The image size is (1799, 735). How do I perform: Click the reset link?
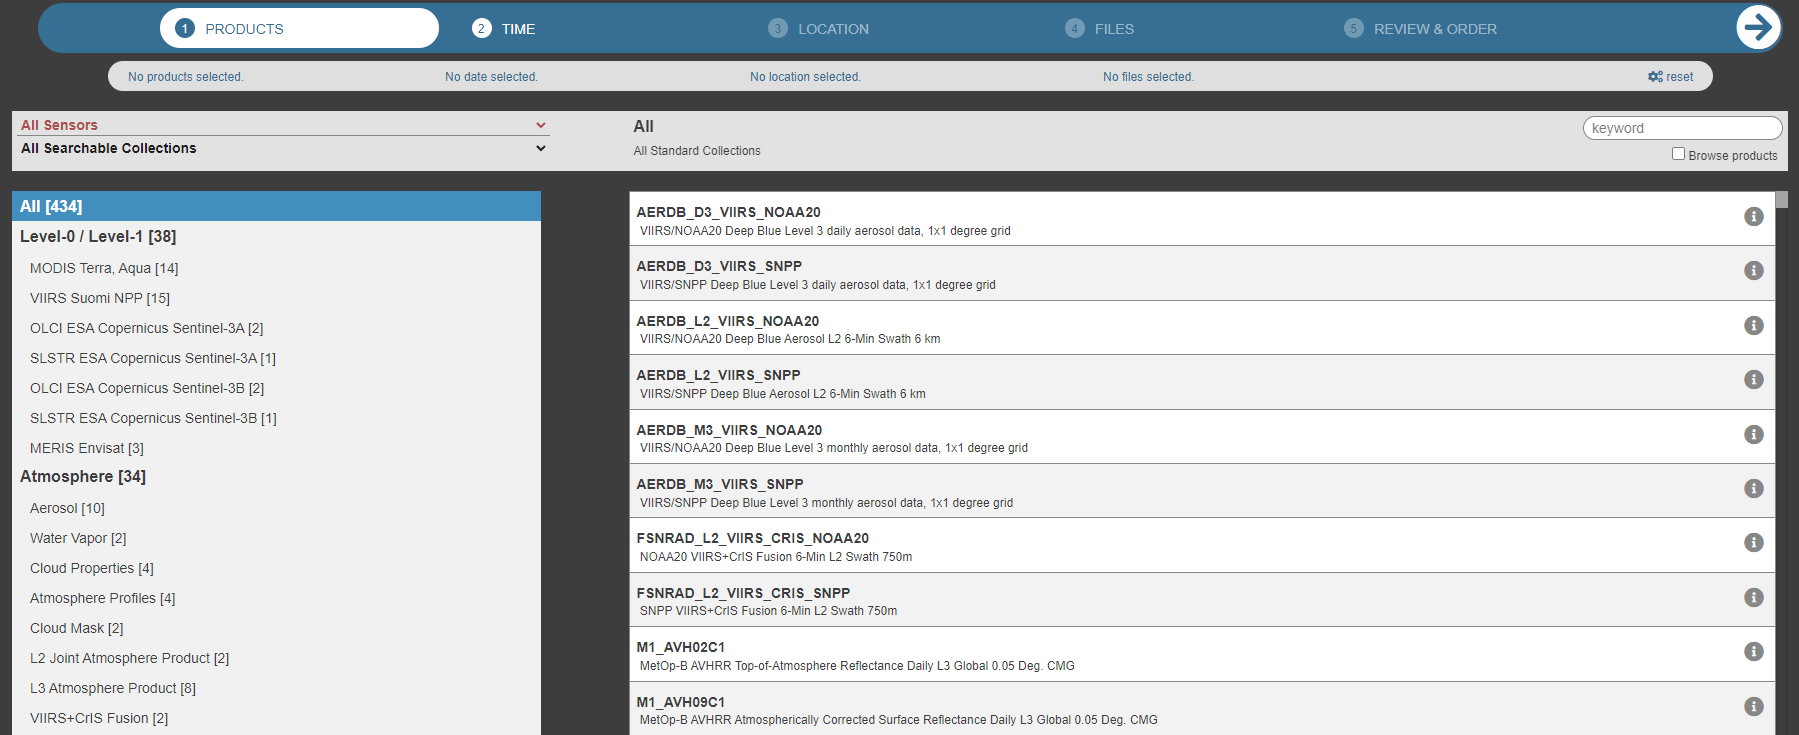click(1671, 77)
